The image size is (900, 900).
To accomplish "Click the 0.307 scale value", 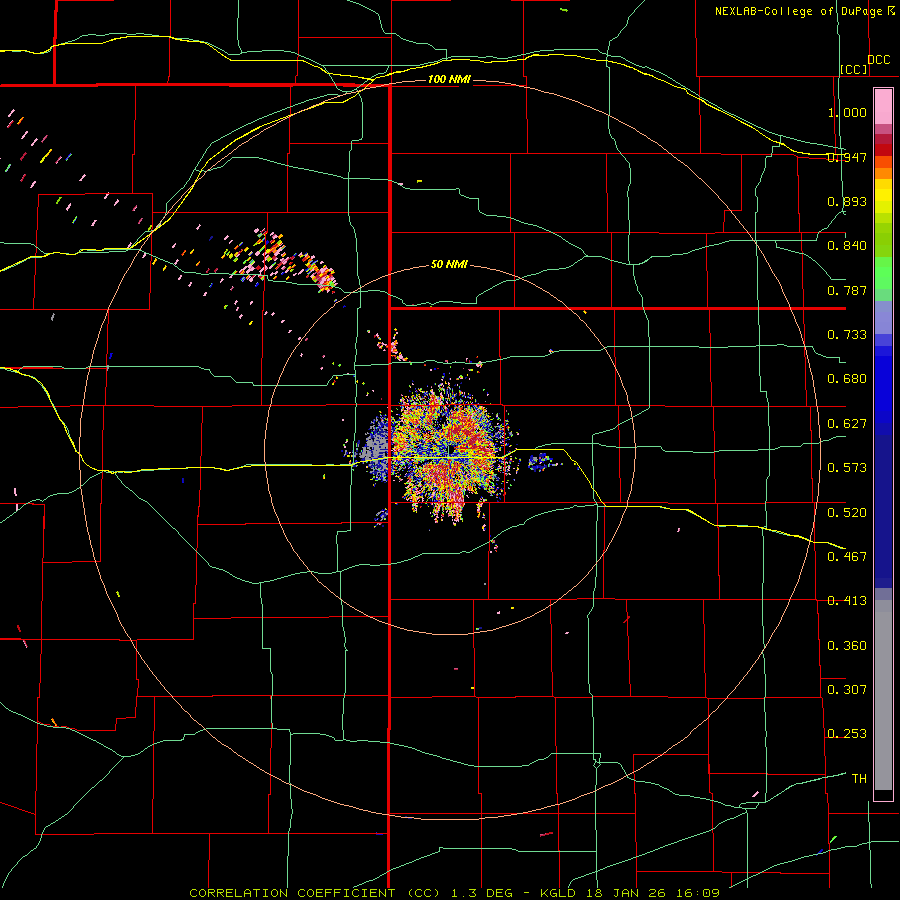I will pos(847,690).
